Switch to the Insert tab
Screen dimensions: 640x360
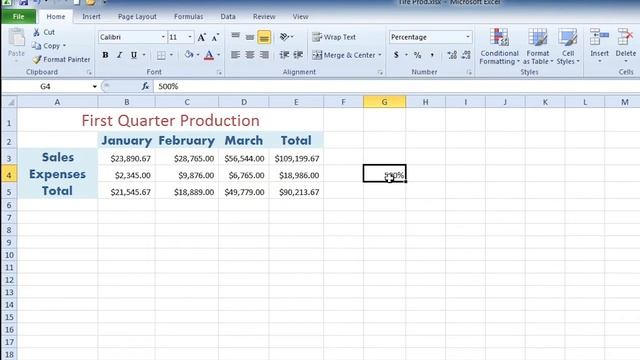click(91, 17)
